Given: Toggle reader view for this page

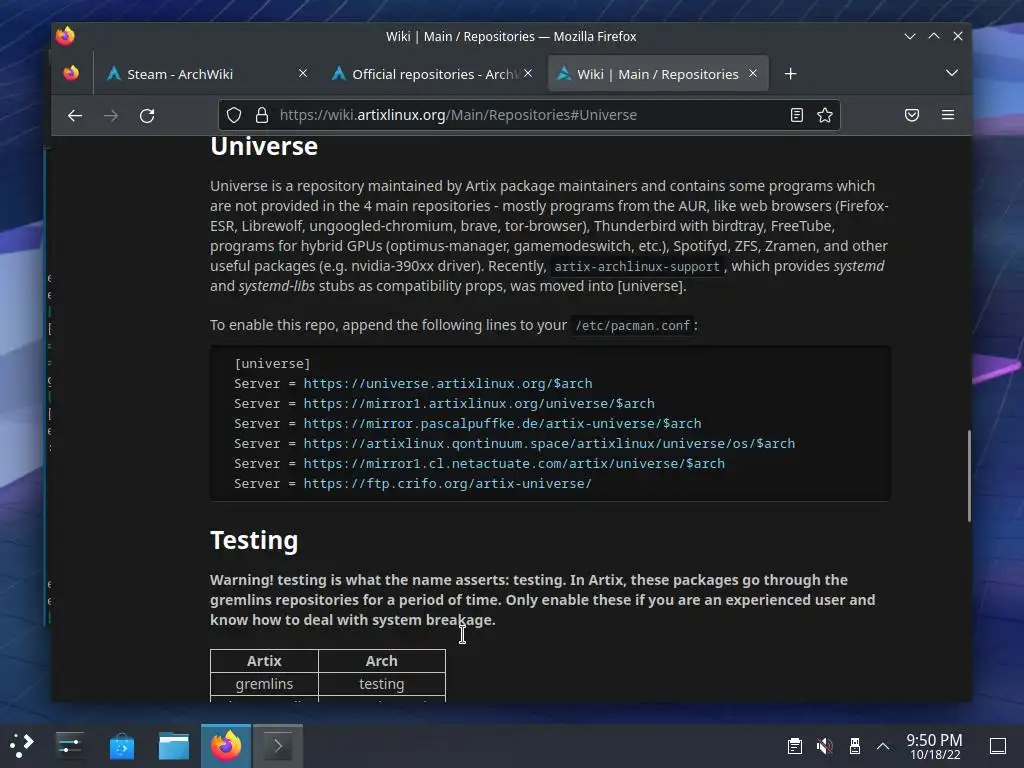Looking at the screenshot, I should (x=796, y=116).
